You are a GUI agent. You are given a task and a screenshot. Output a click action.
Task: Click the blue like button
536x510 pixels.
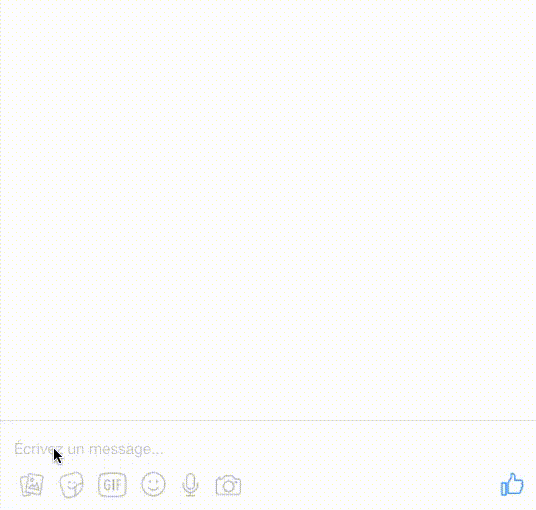point(512,484)
